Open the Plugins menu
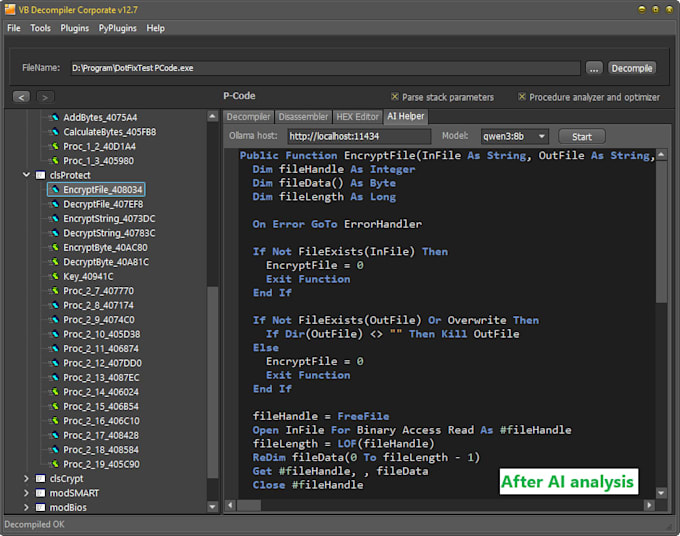The height and width of the screenshot is (536, 680). coord(75,28)
